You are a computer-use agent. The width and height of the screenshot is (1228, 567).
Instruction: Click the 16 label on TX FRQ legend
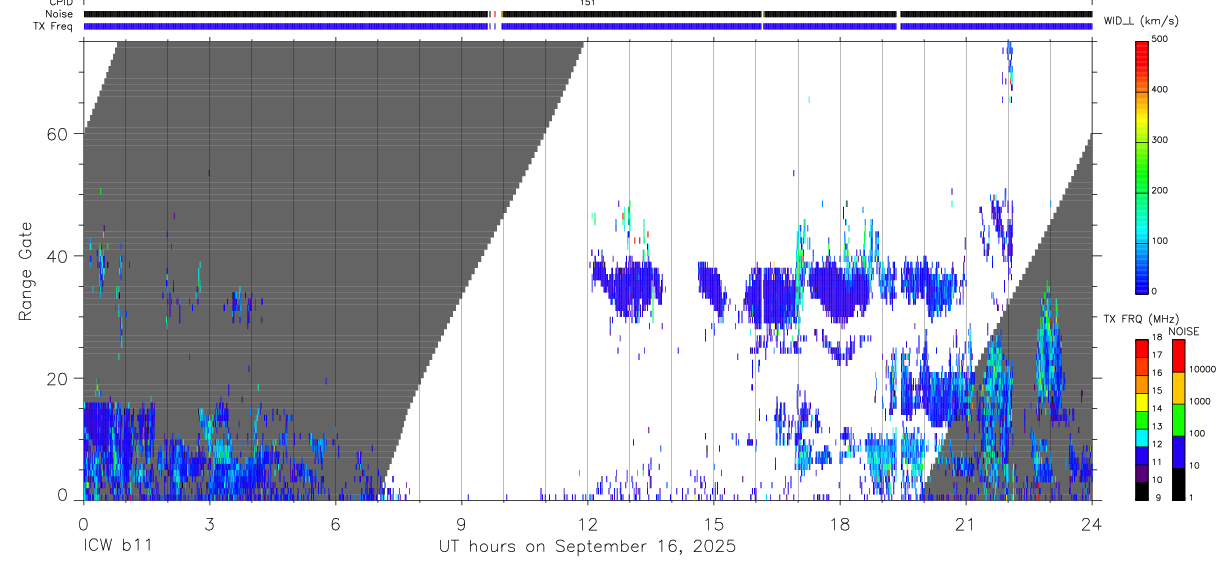coord(1155,373)
